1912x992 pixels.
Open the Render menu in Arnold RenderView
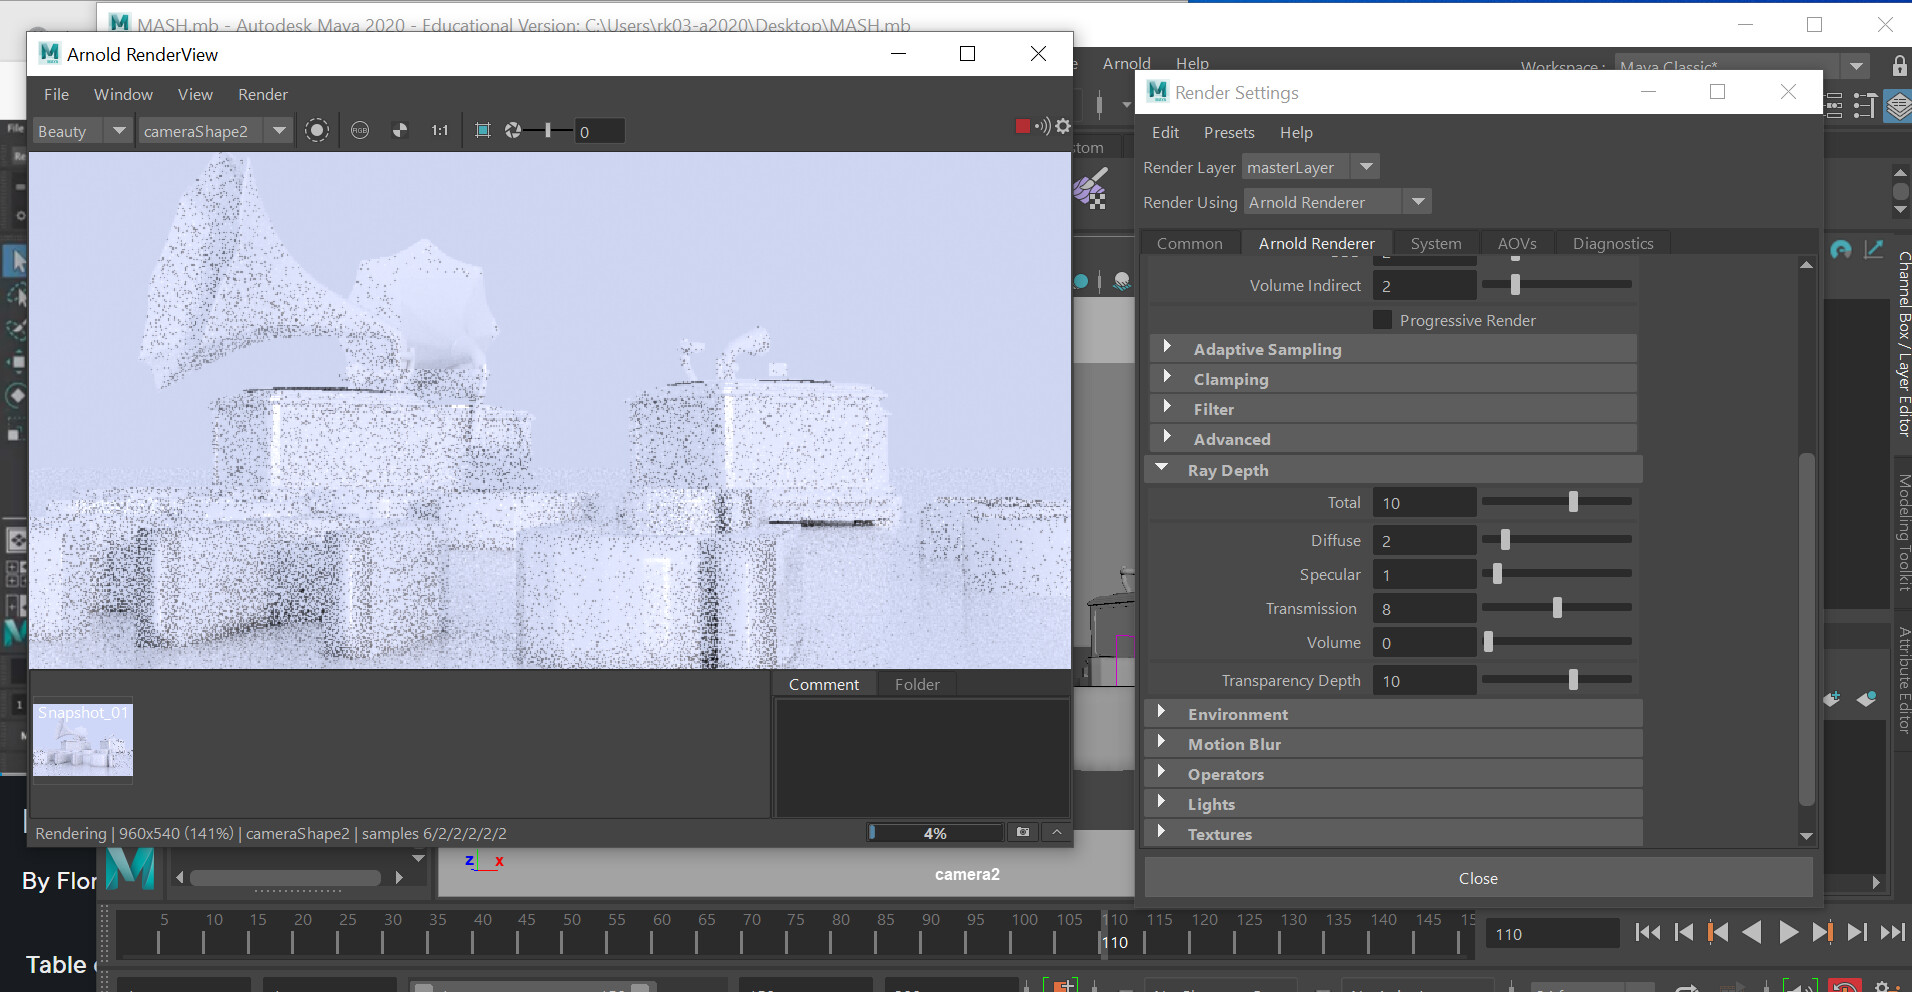262,94
